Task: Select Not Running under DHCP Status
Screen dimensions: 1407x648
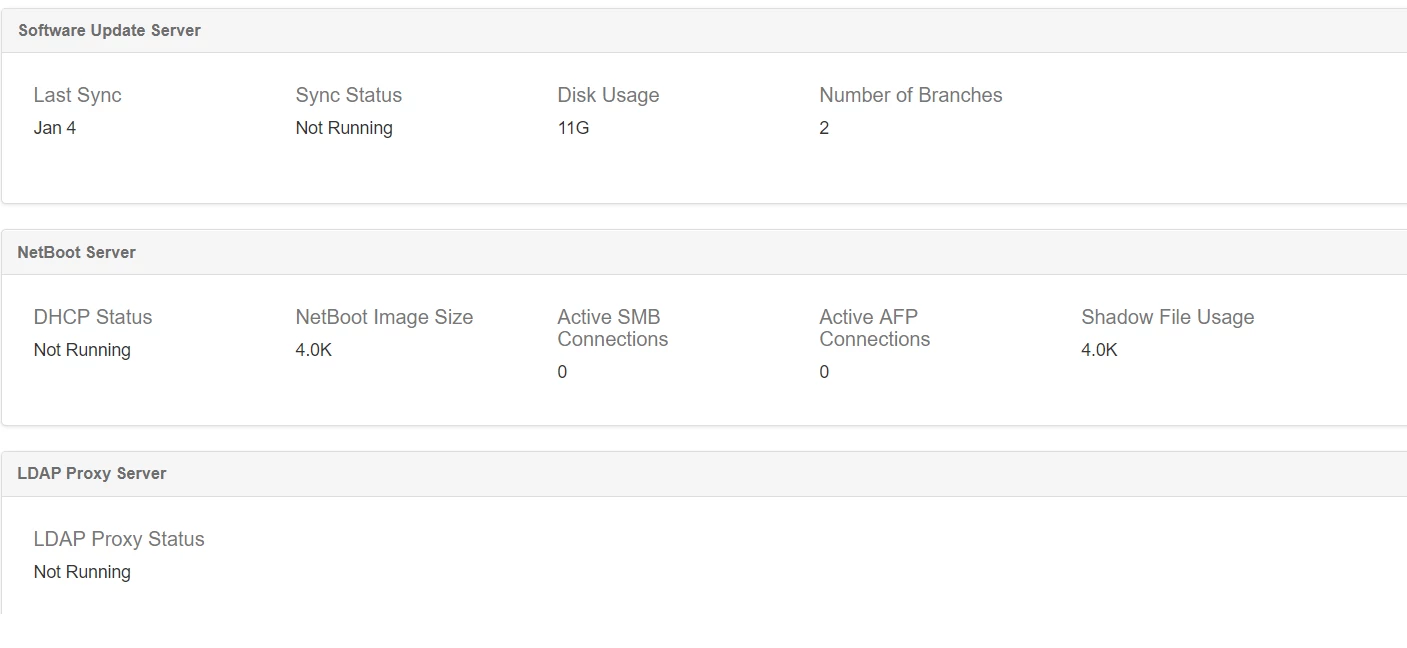Action: point(81,350)
